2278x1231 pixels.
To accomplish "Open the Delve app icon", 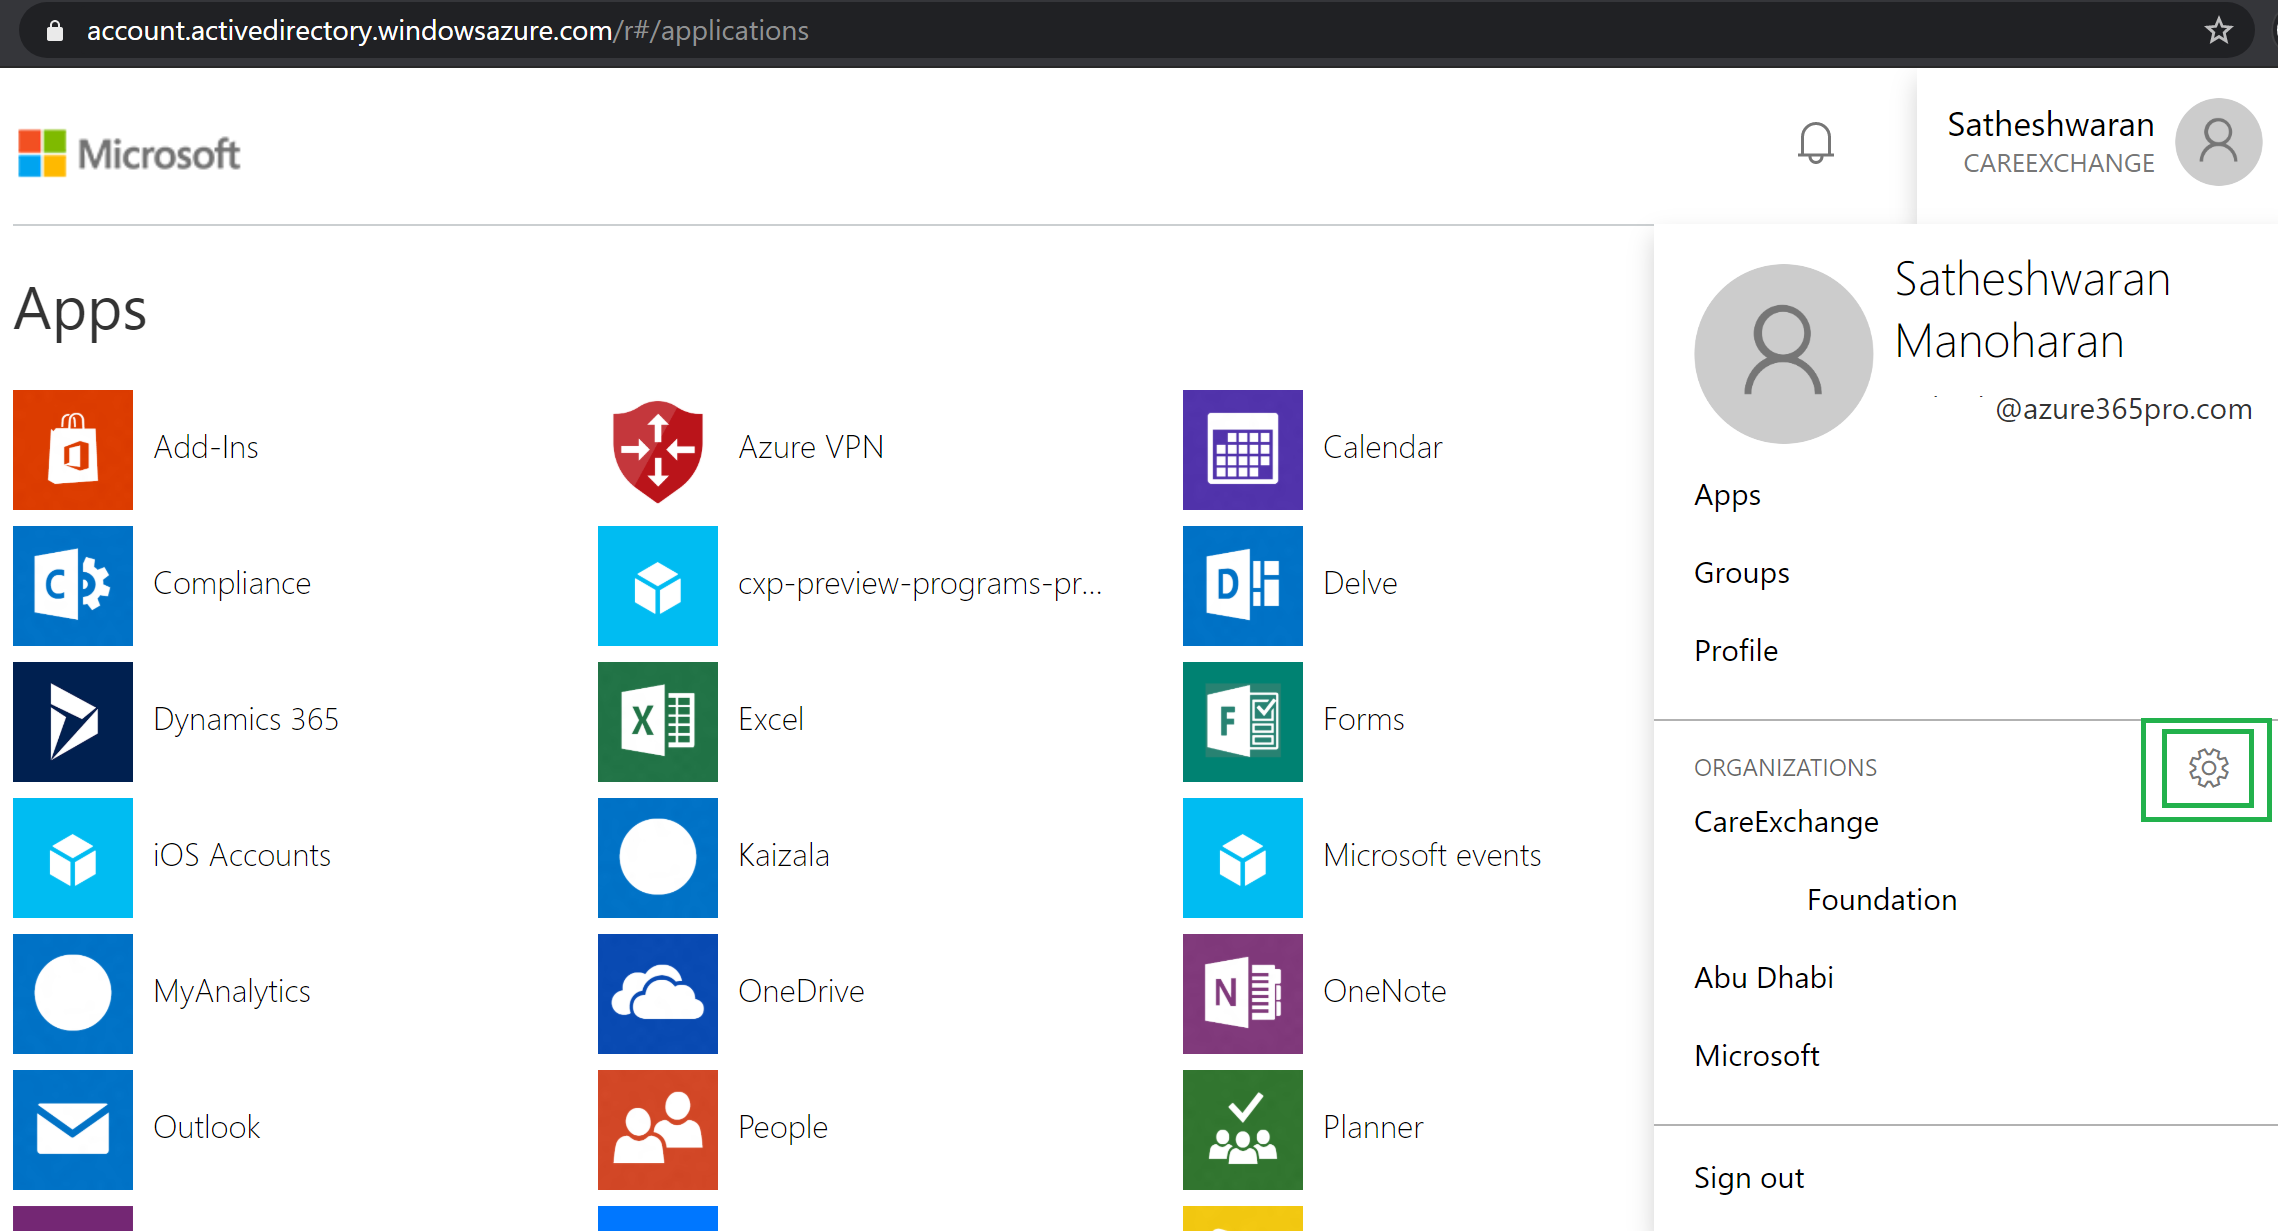I will click(1243, 586).
